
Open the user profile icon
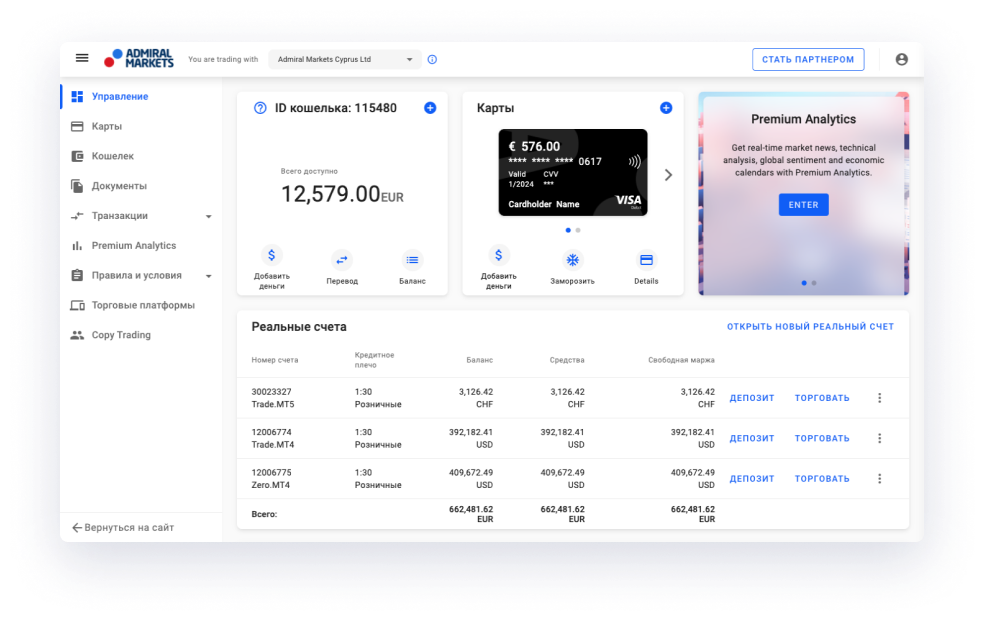[x=901, y=59]
